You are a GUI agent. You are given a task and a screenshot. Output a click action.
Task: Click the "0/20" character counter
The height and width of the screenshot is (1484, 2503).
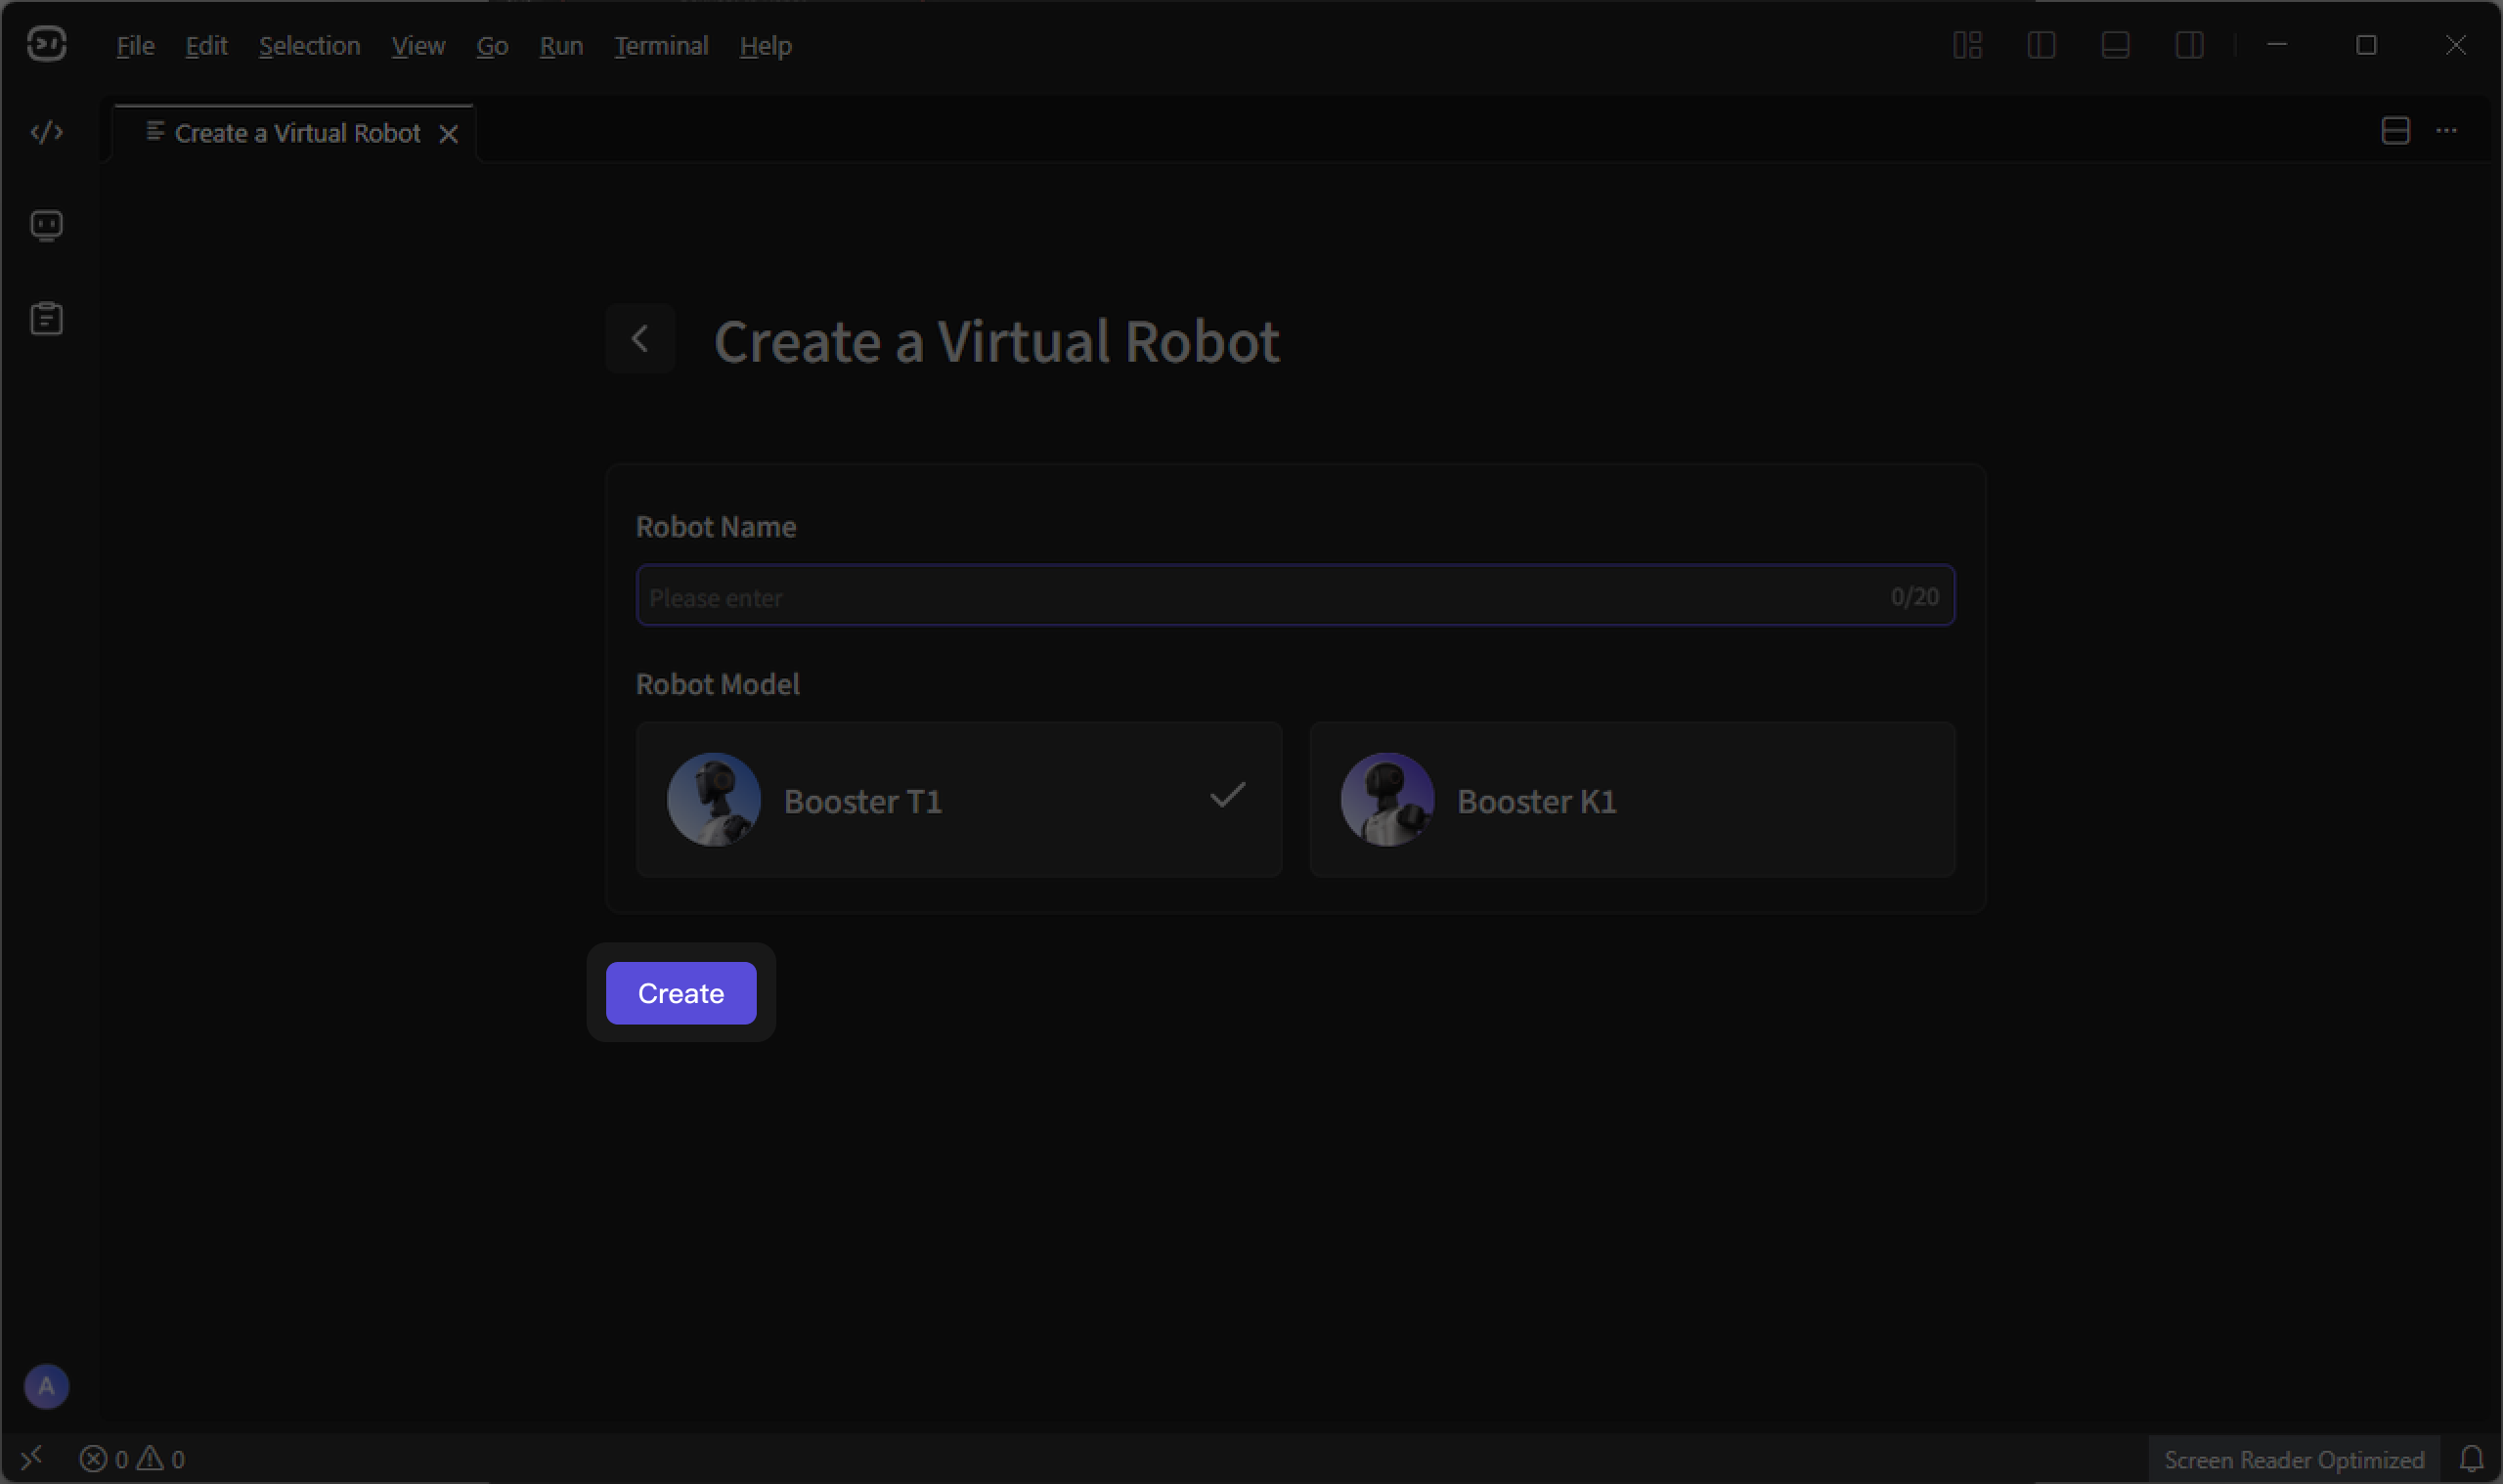1914,596
